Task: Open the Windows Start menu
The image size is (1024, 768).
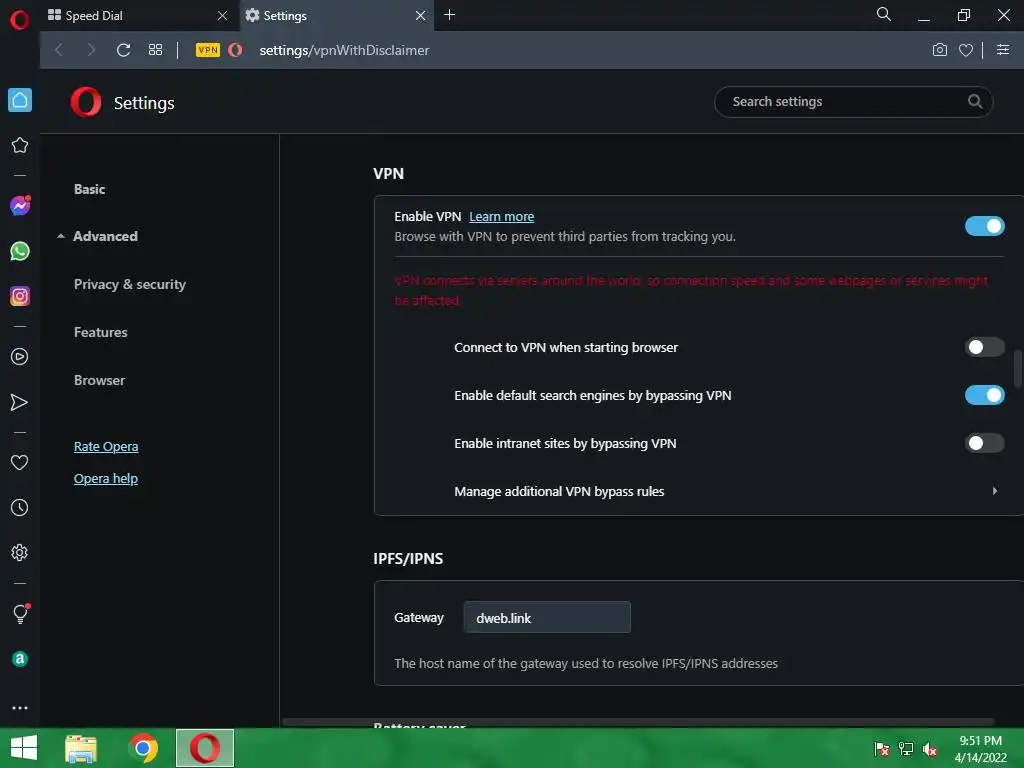Action: tap(24, 748)
